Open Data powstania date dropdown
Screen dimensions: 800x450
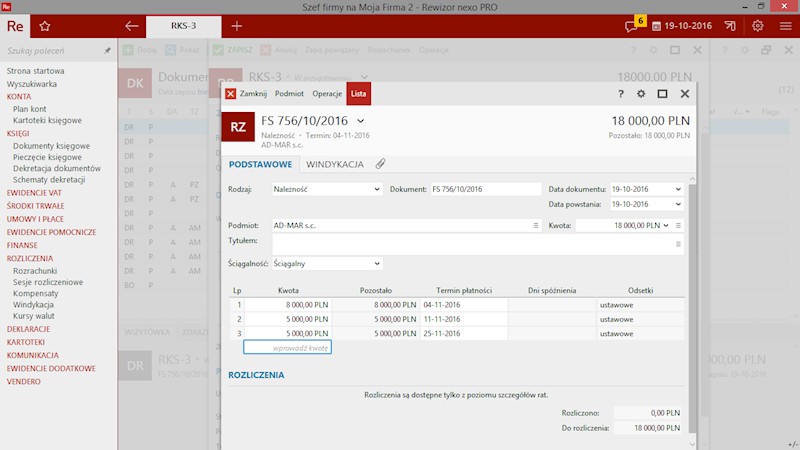point(678,204)
